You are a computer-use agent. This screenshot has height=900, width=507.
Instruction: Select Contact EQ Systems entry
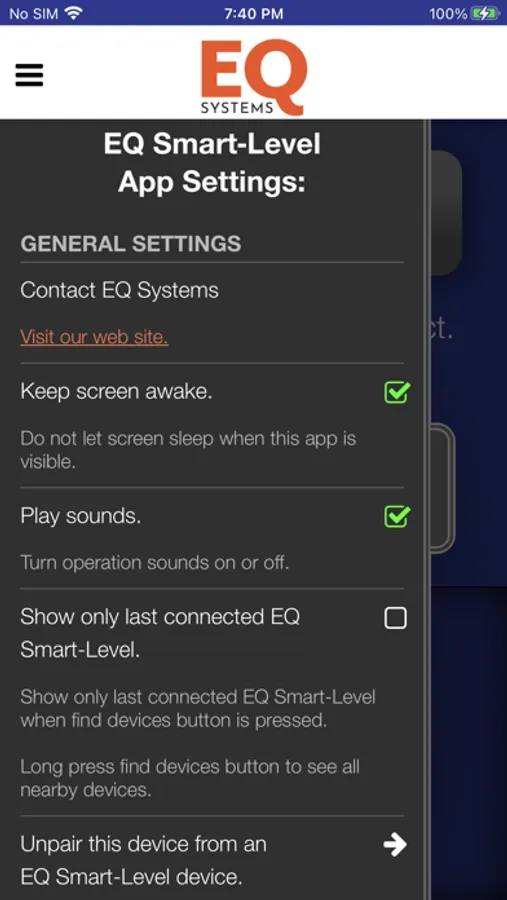pos(119,290)
